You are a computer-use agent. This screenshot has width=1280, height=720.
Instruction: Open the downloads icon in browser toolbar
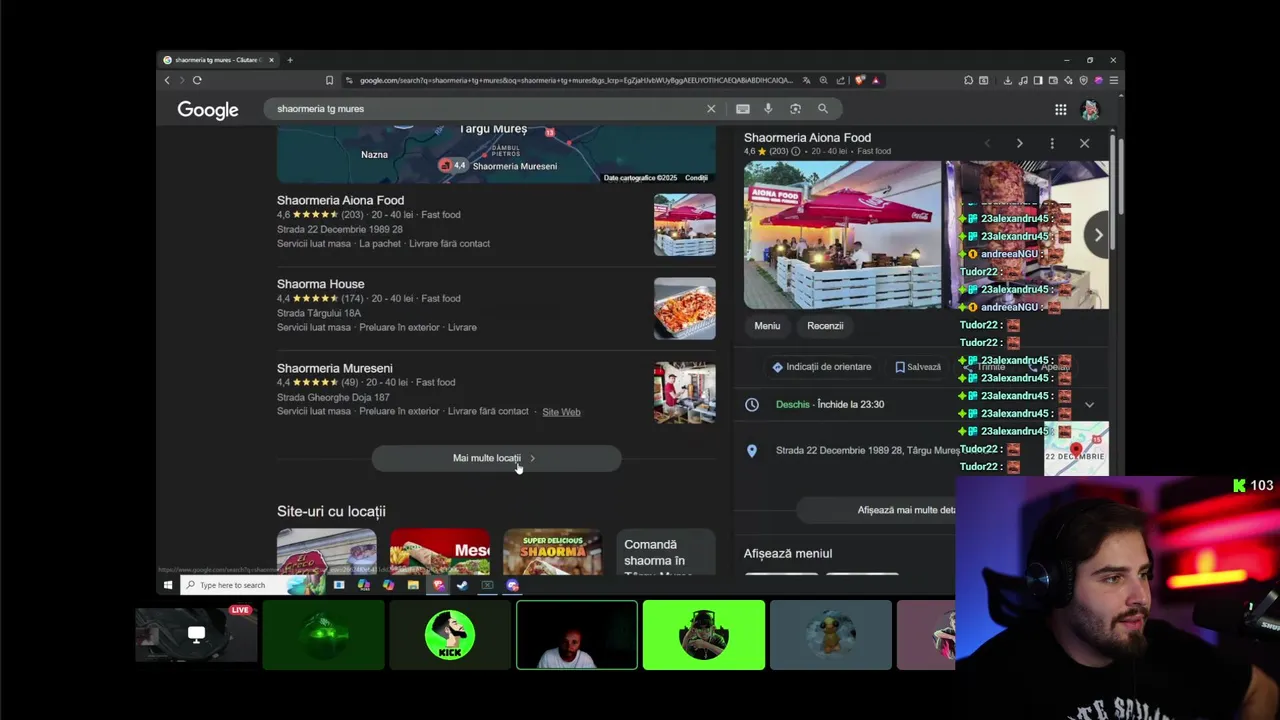1007,80
